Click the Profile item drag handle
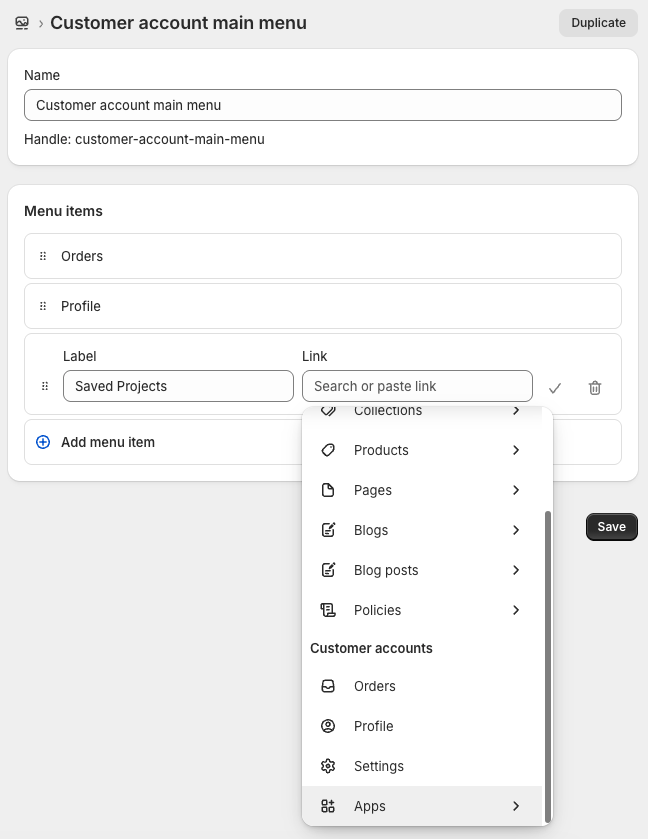 [x=43, y=306]
